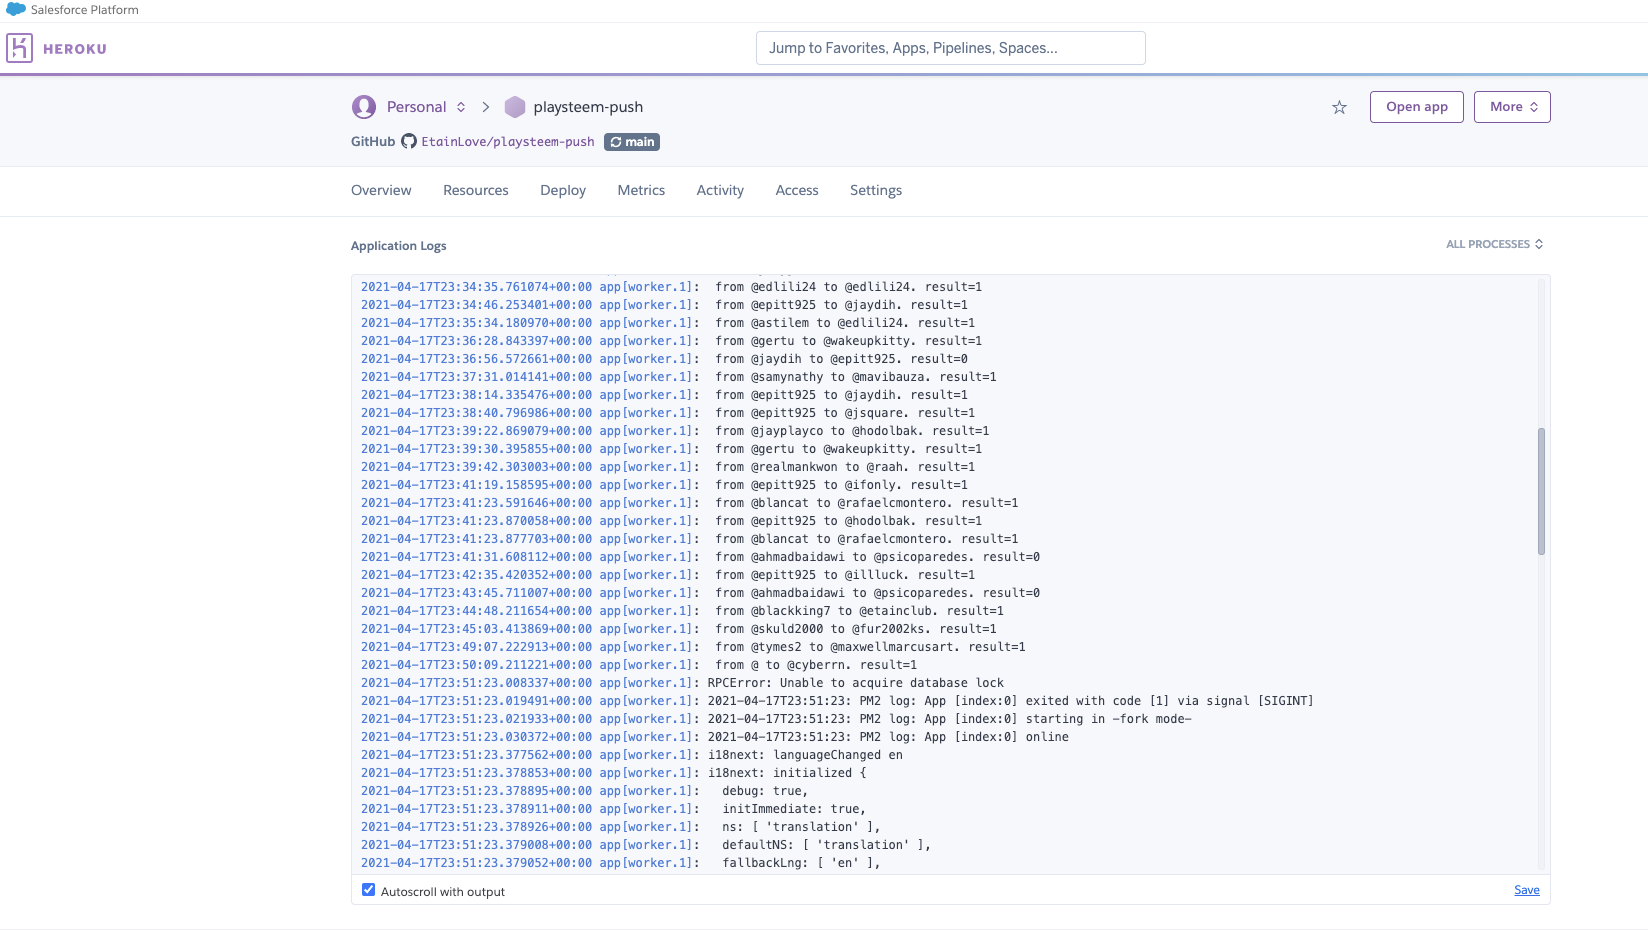Image resolution: width=1648 pixels, height=931 pixels.
Task: Click the Save logs link
Action: click(1527, 890)
